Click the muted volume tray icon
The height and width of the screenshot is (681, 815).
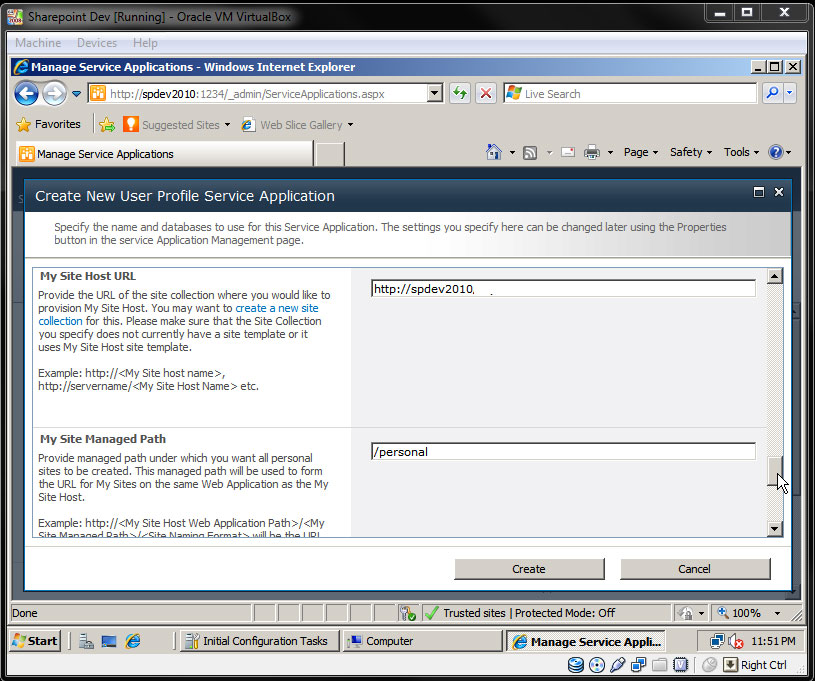click(x=735, y=641)
